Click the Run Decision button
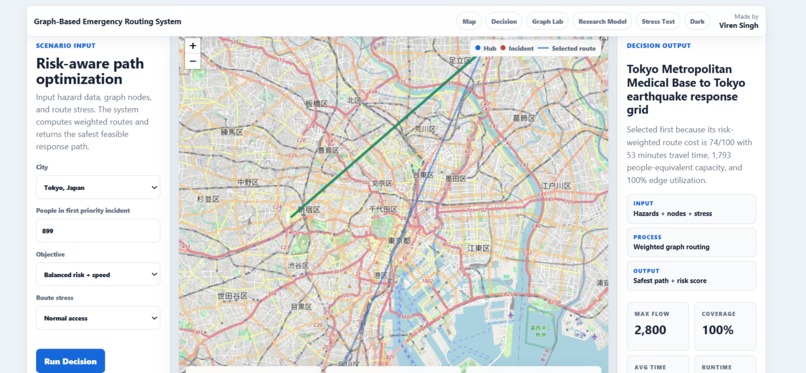806x373 pixels. [70, 361]
